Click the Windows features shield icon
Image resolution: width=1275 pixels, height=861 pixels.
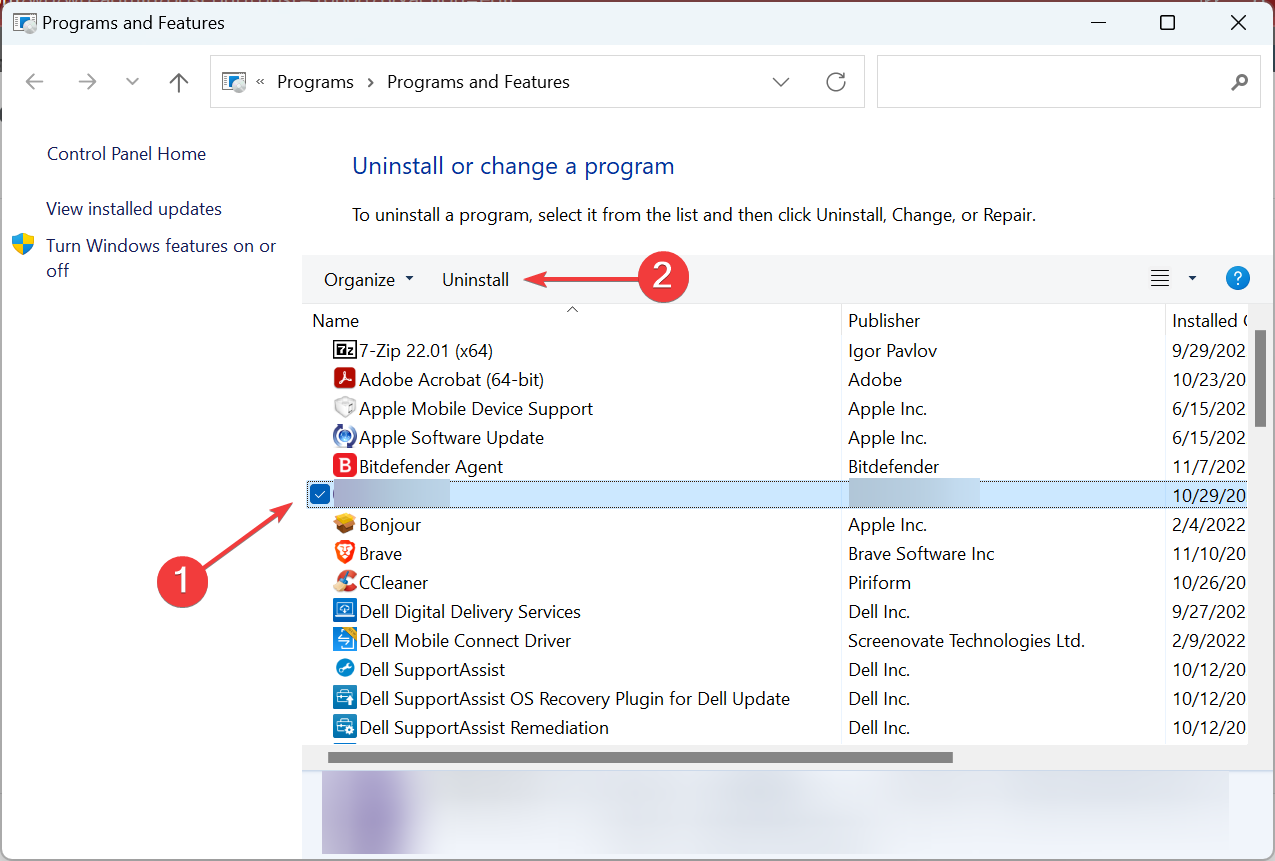tap(23, 245)
